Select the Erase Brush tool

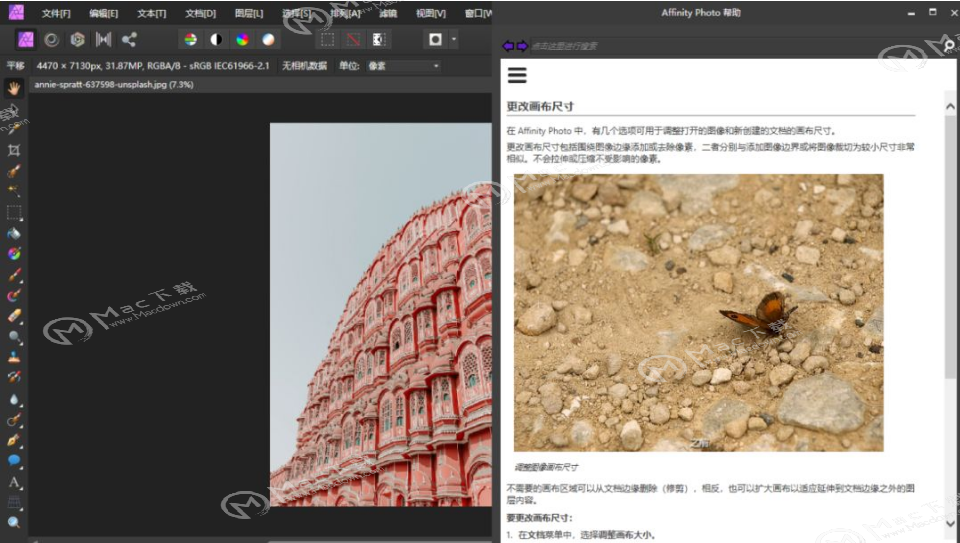pyautogui.click(x=13, y=316)
